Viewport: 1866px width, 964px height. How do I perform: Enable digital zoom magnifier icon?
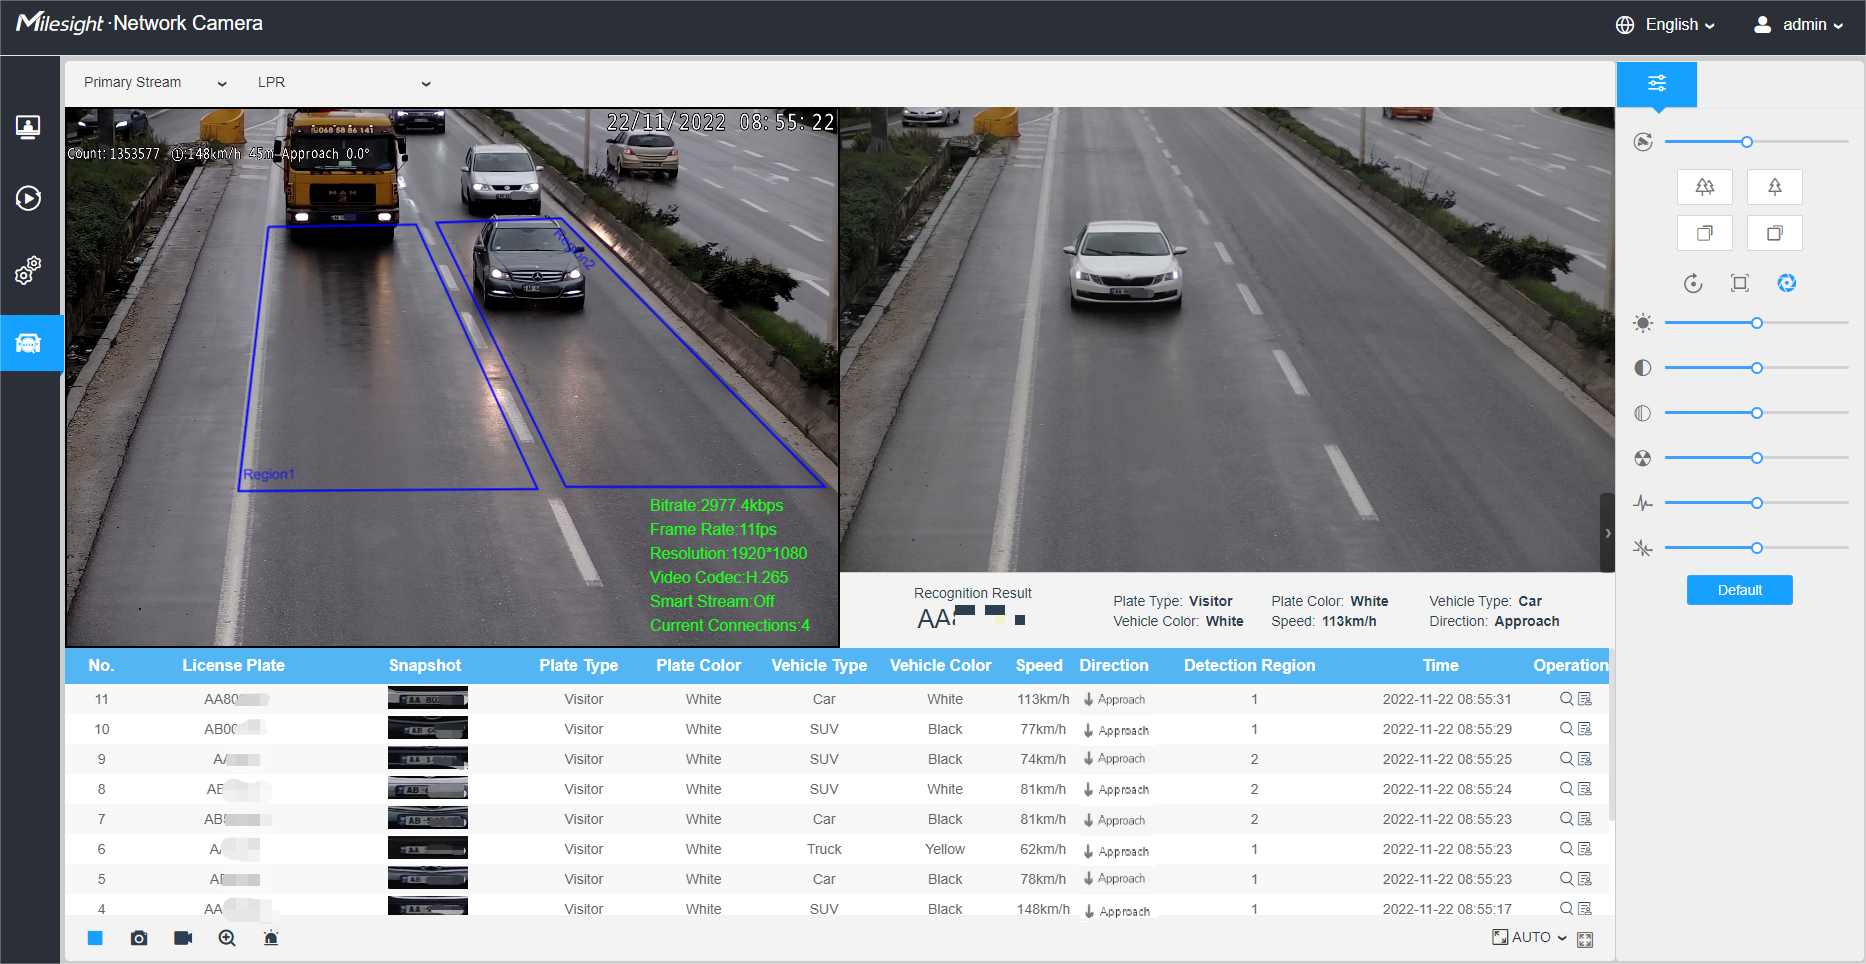tap(227, 938)
